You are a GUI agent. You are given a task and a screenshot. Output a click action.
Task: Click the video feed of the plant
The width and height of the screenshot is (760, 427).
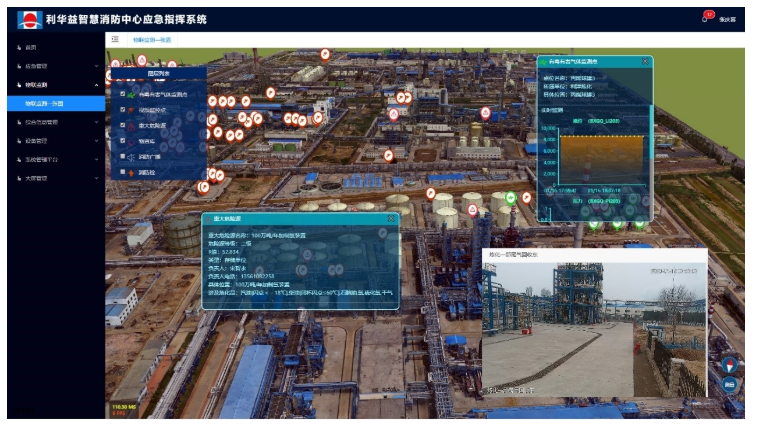(x=595, y=330)
